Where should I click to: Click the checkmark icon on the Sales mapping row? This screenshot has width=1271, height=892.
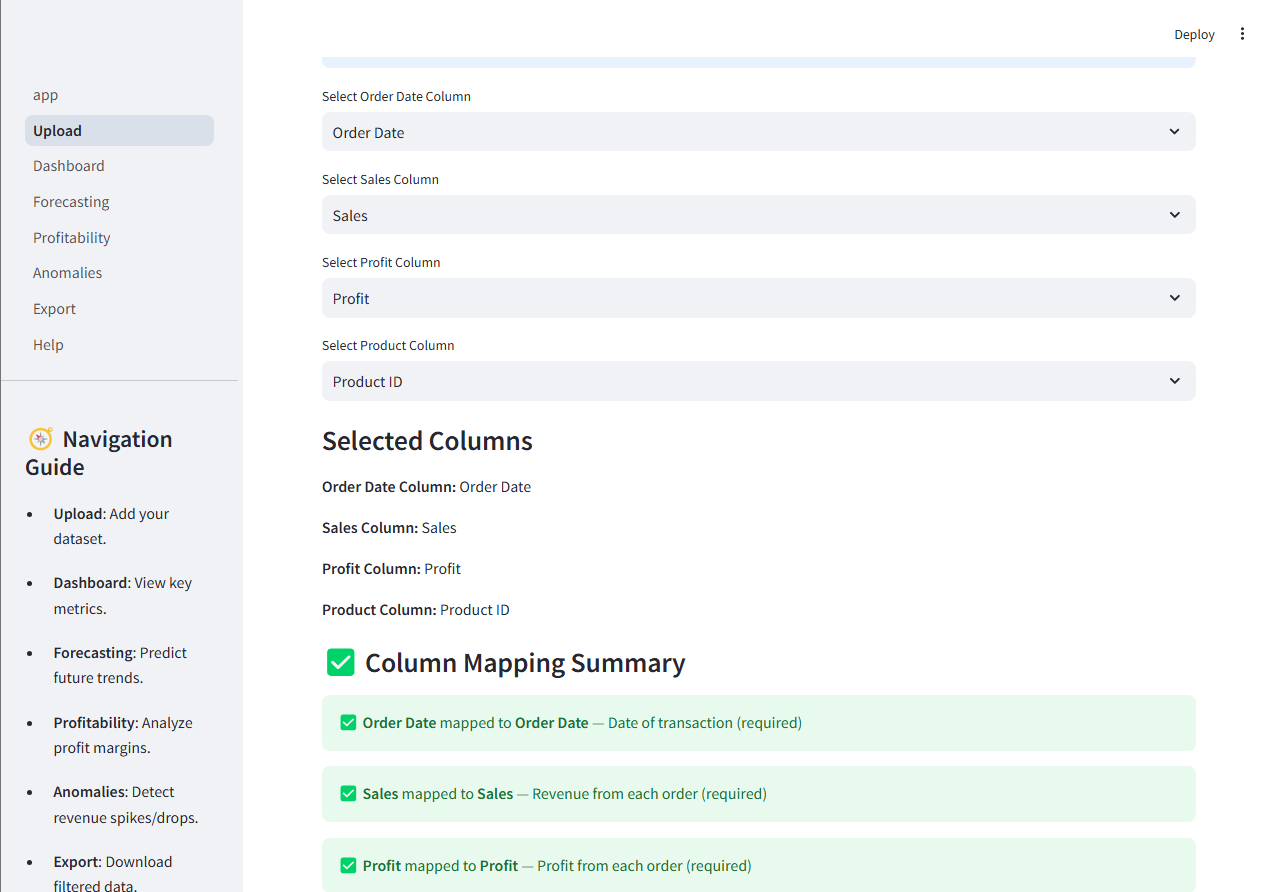(x=347, y=793)
